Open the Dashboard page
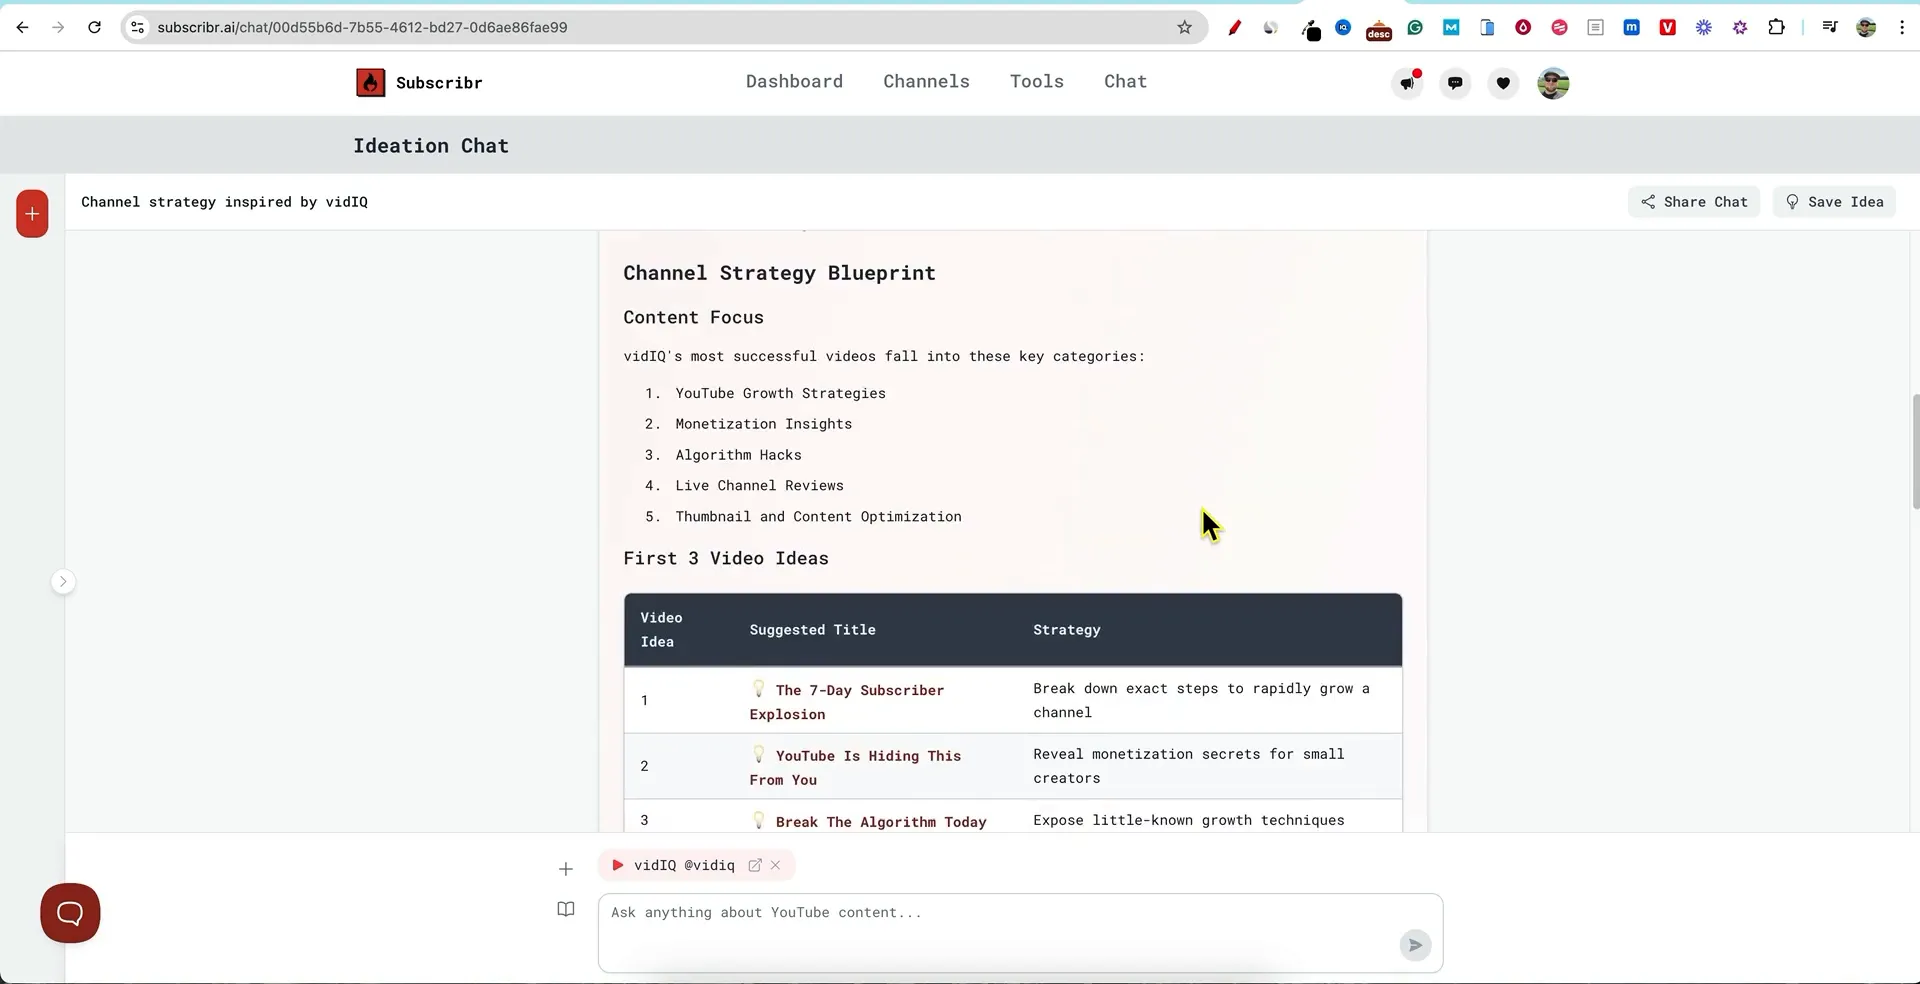Image resolution: width=1920 pixels, height=984 pixels. click(794, 82)
